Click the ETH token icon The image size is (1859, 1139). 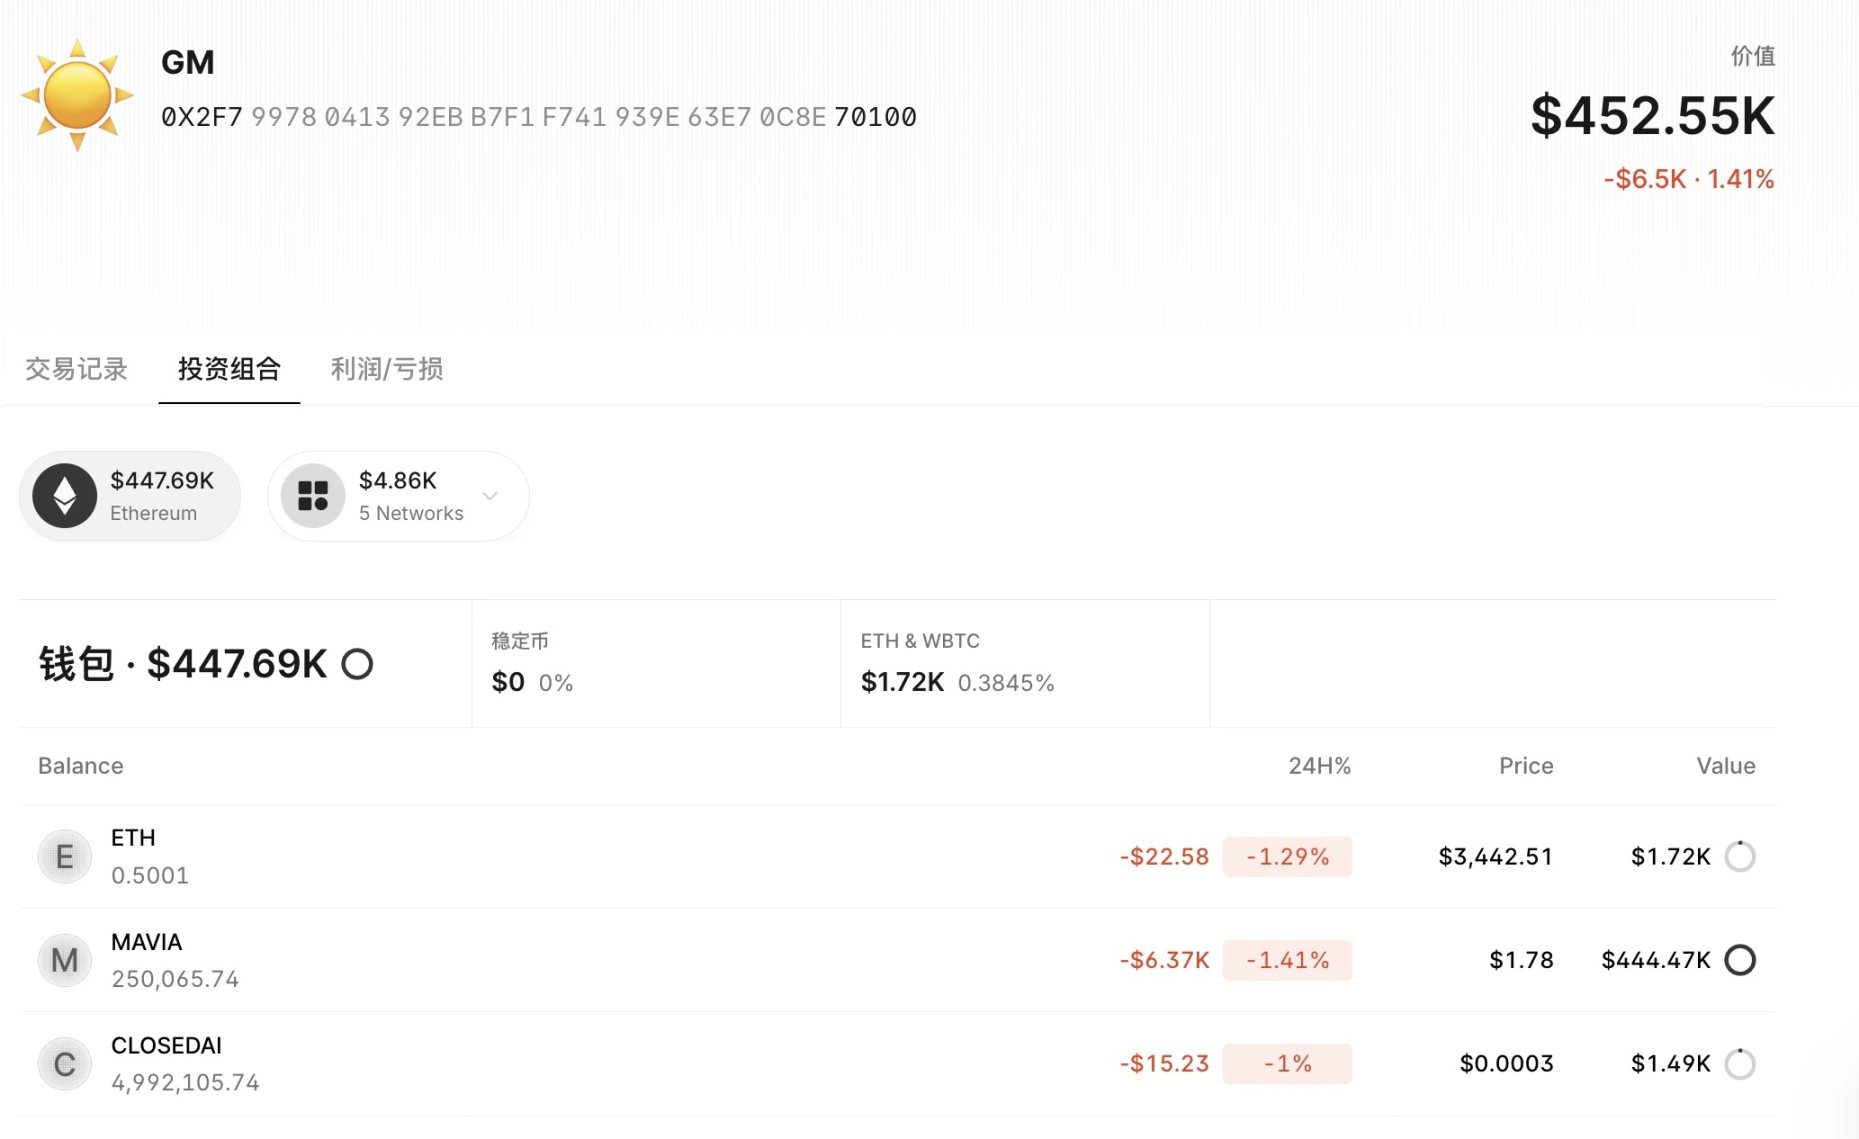[x=65, y=857]
